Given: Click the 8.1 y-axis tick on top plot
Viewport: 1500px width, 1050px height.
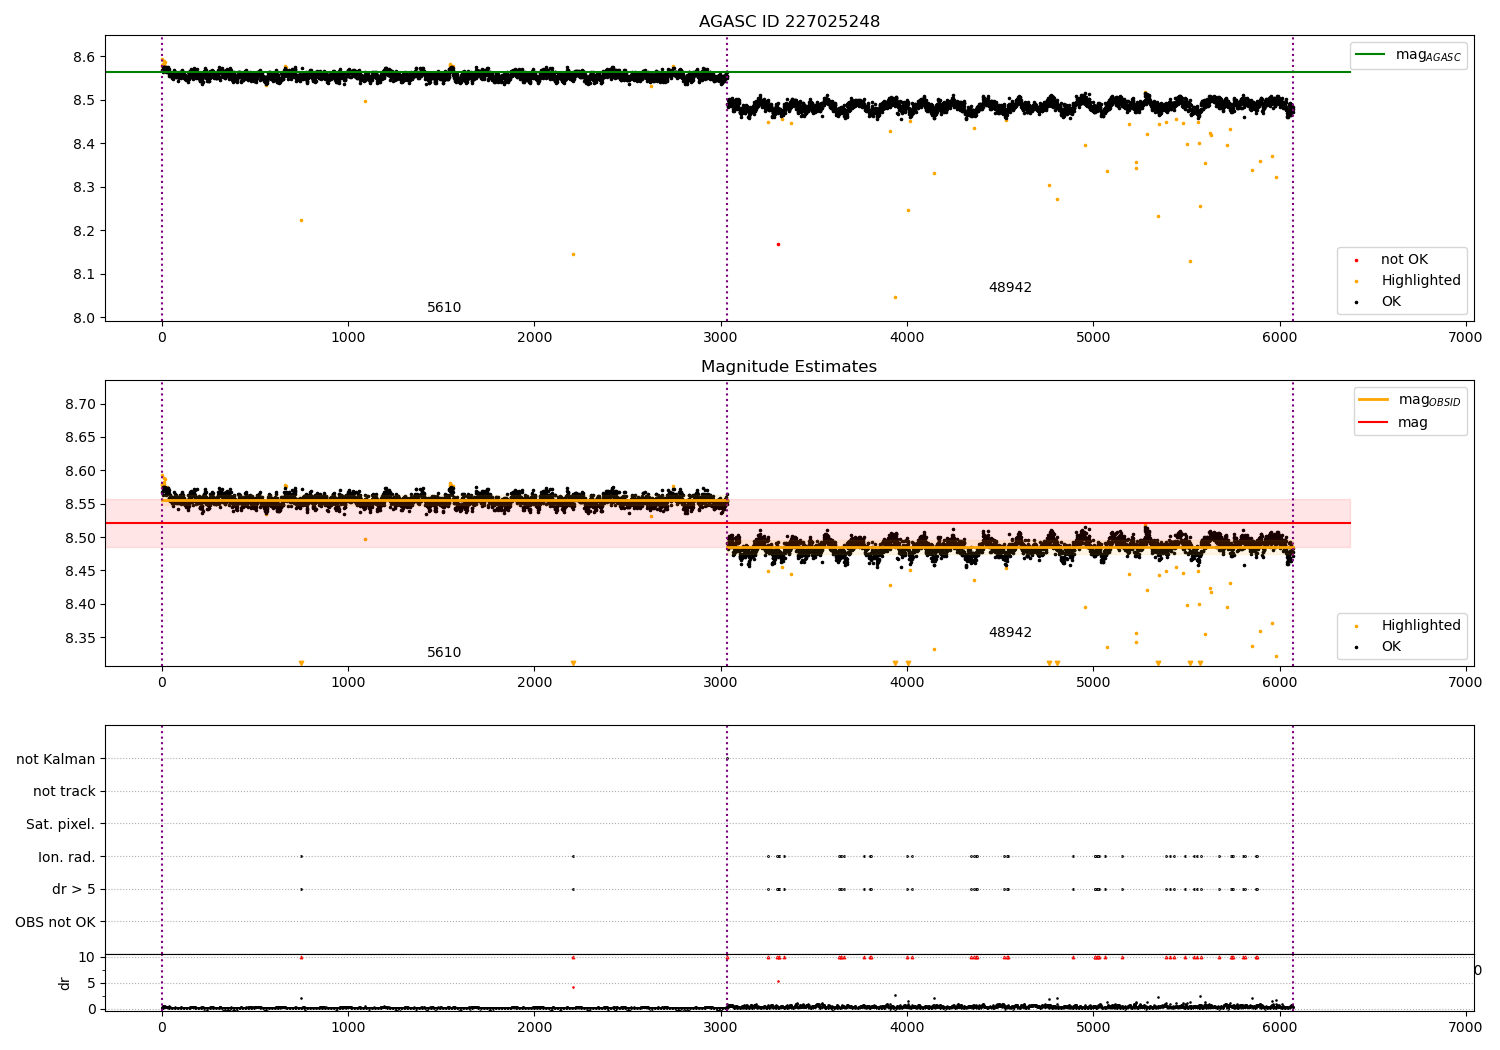Looking at the screenshot, I should coord(84,275).
